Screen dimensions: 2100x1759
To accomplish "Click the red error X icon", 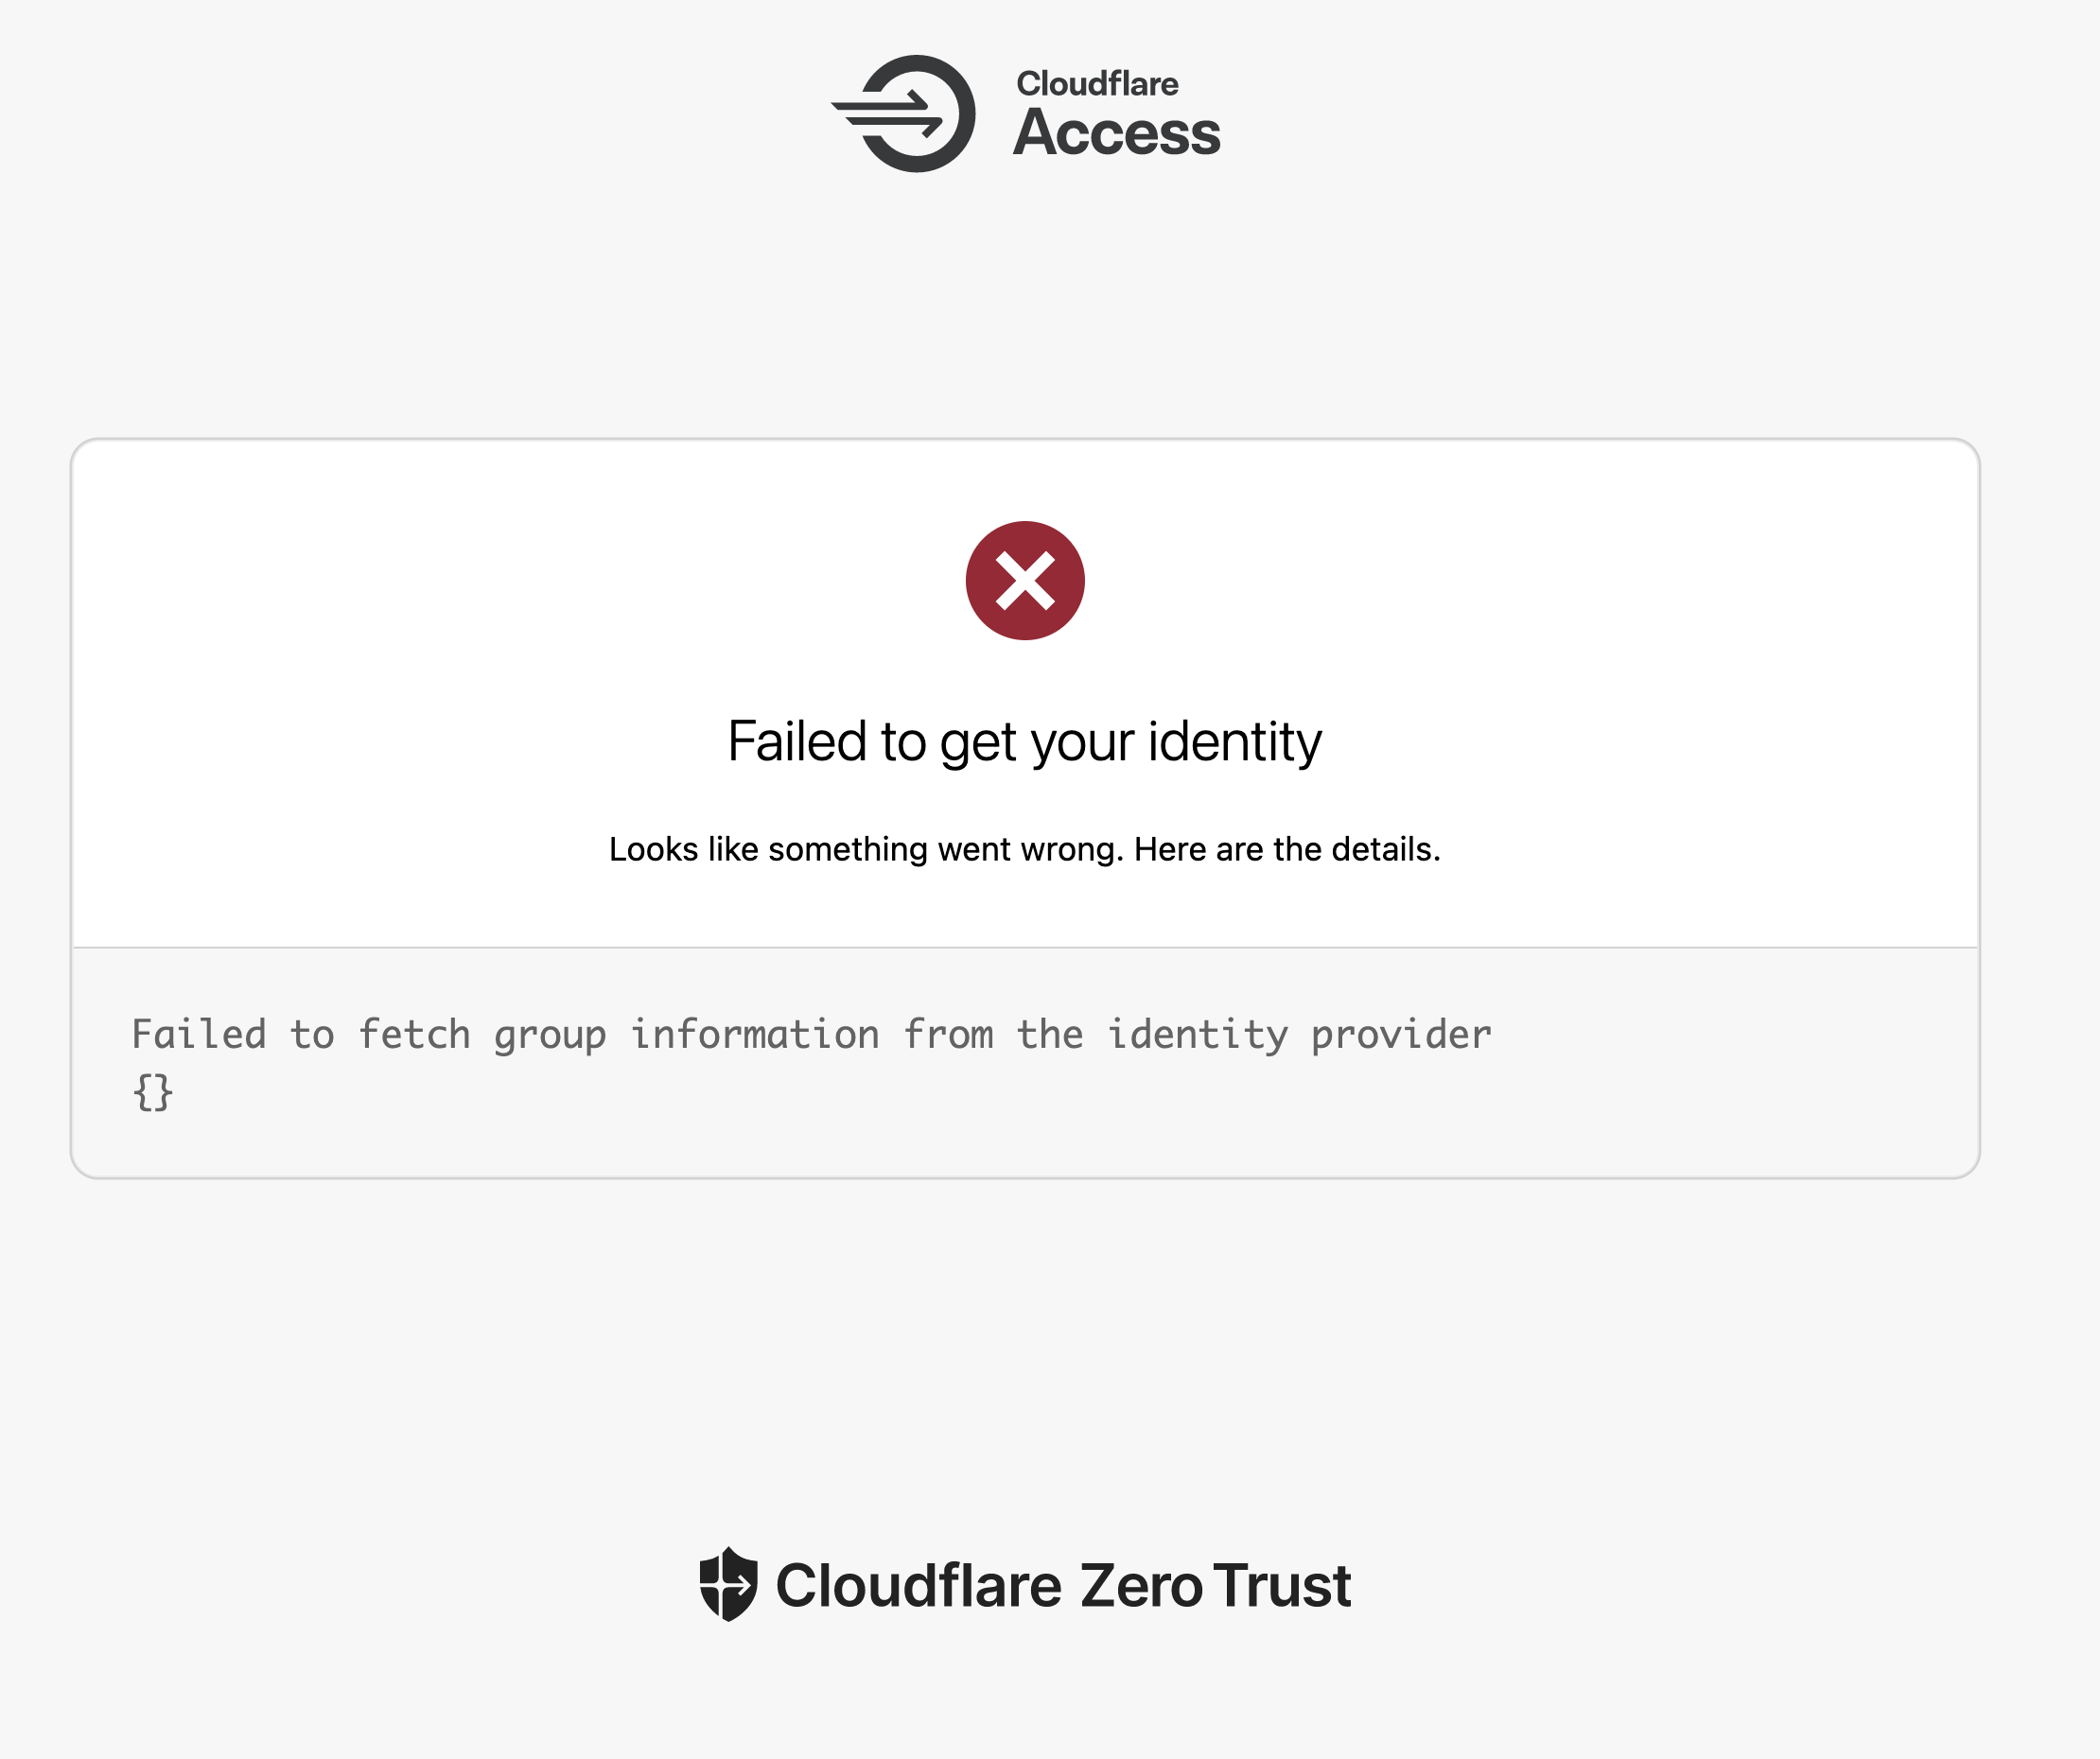I will 1024,580.
